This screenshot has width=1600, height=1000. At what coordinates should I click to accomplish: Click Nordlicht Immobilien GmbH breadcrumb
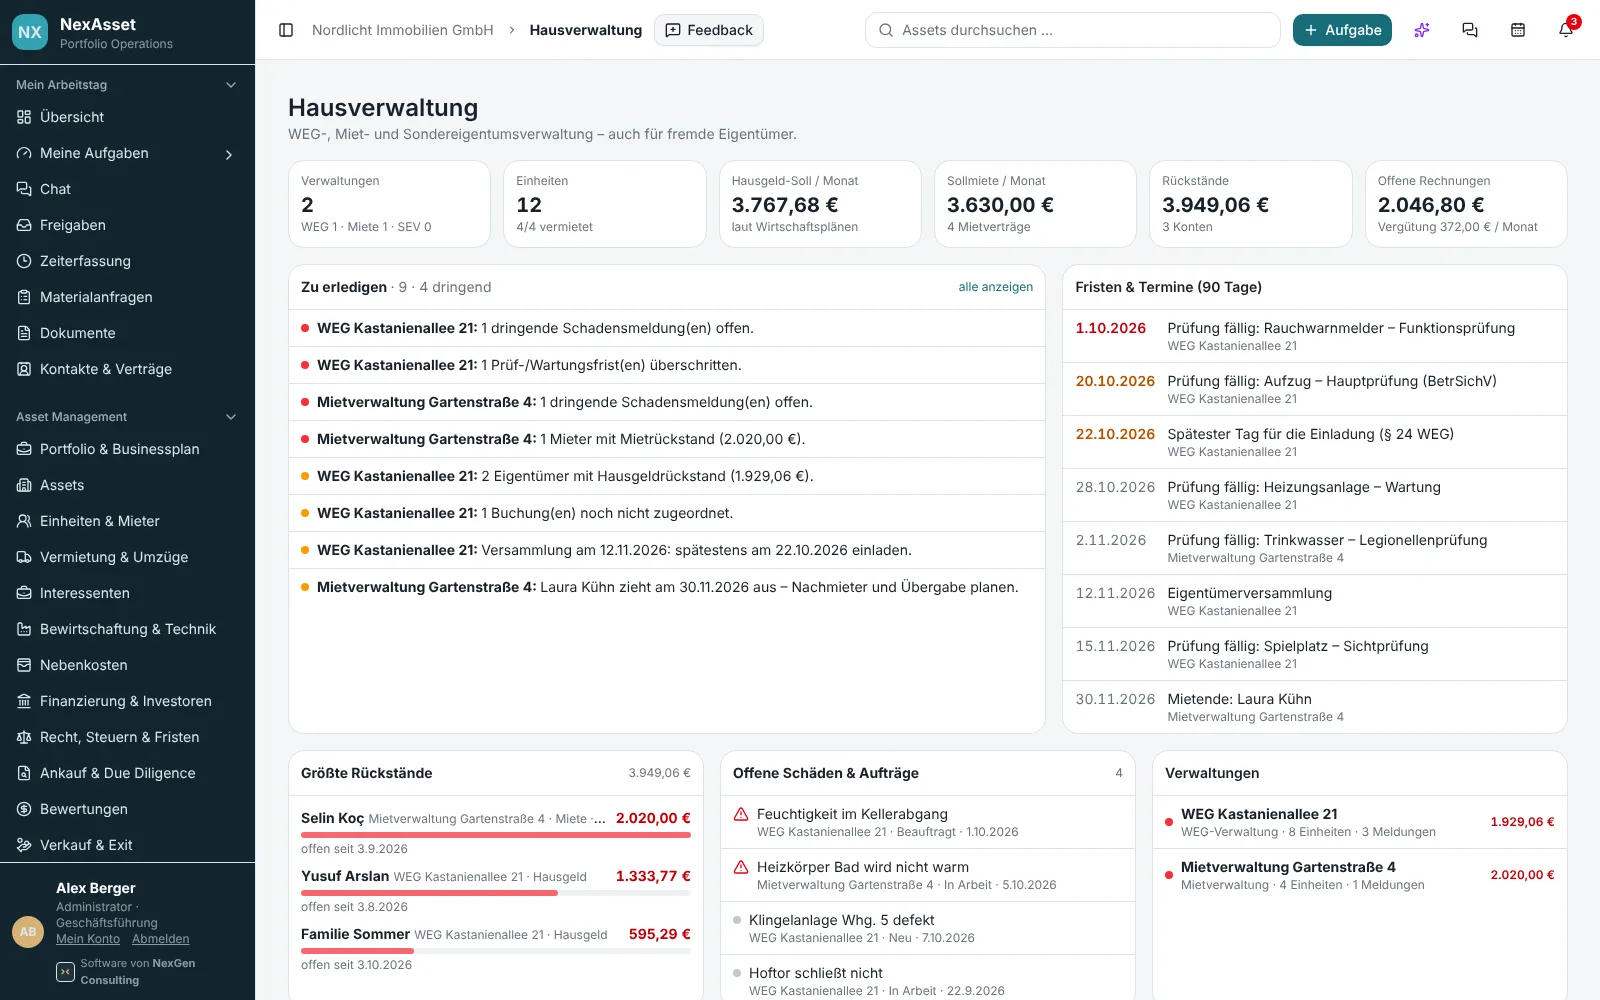click(x=403, y=30)
